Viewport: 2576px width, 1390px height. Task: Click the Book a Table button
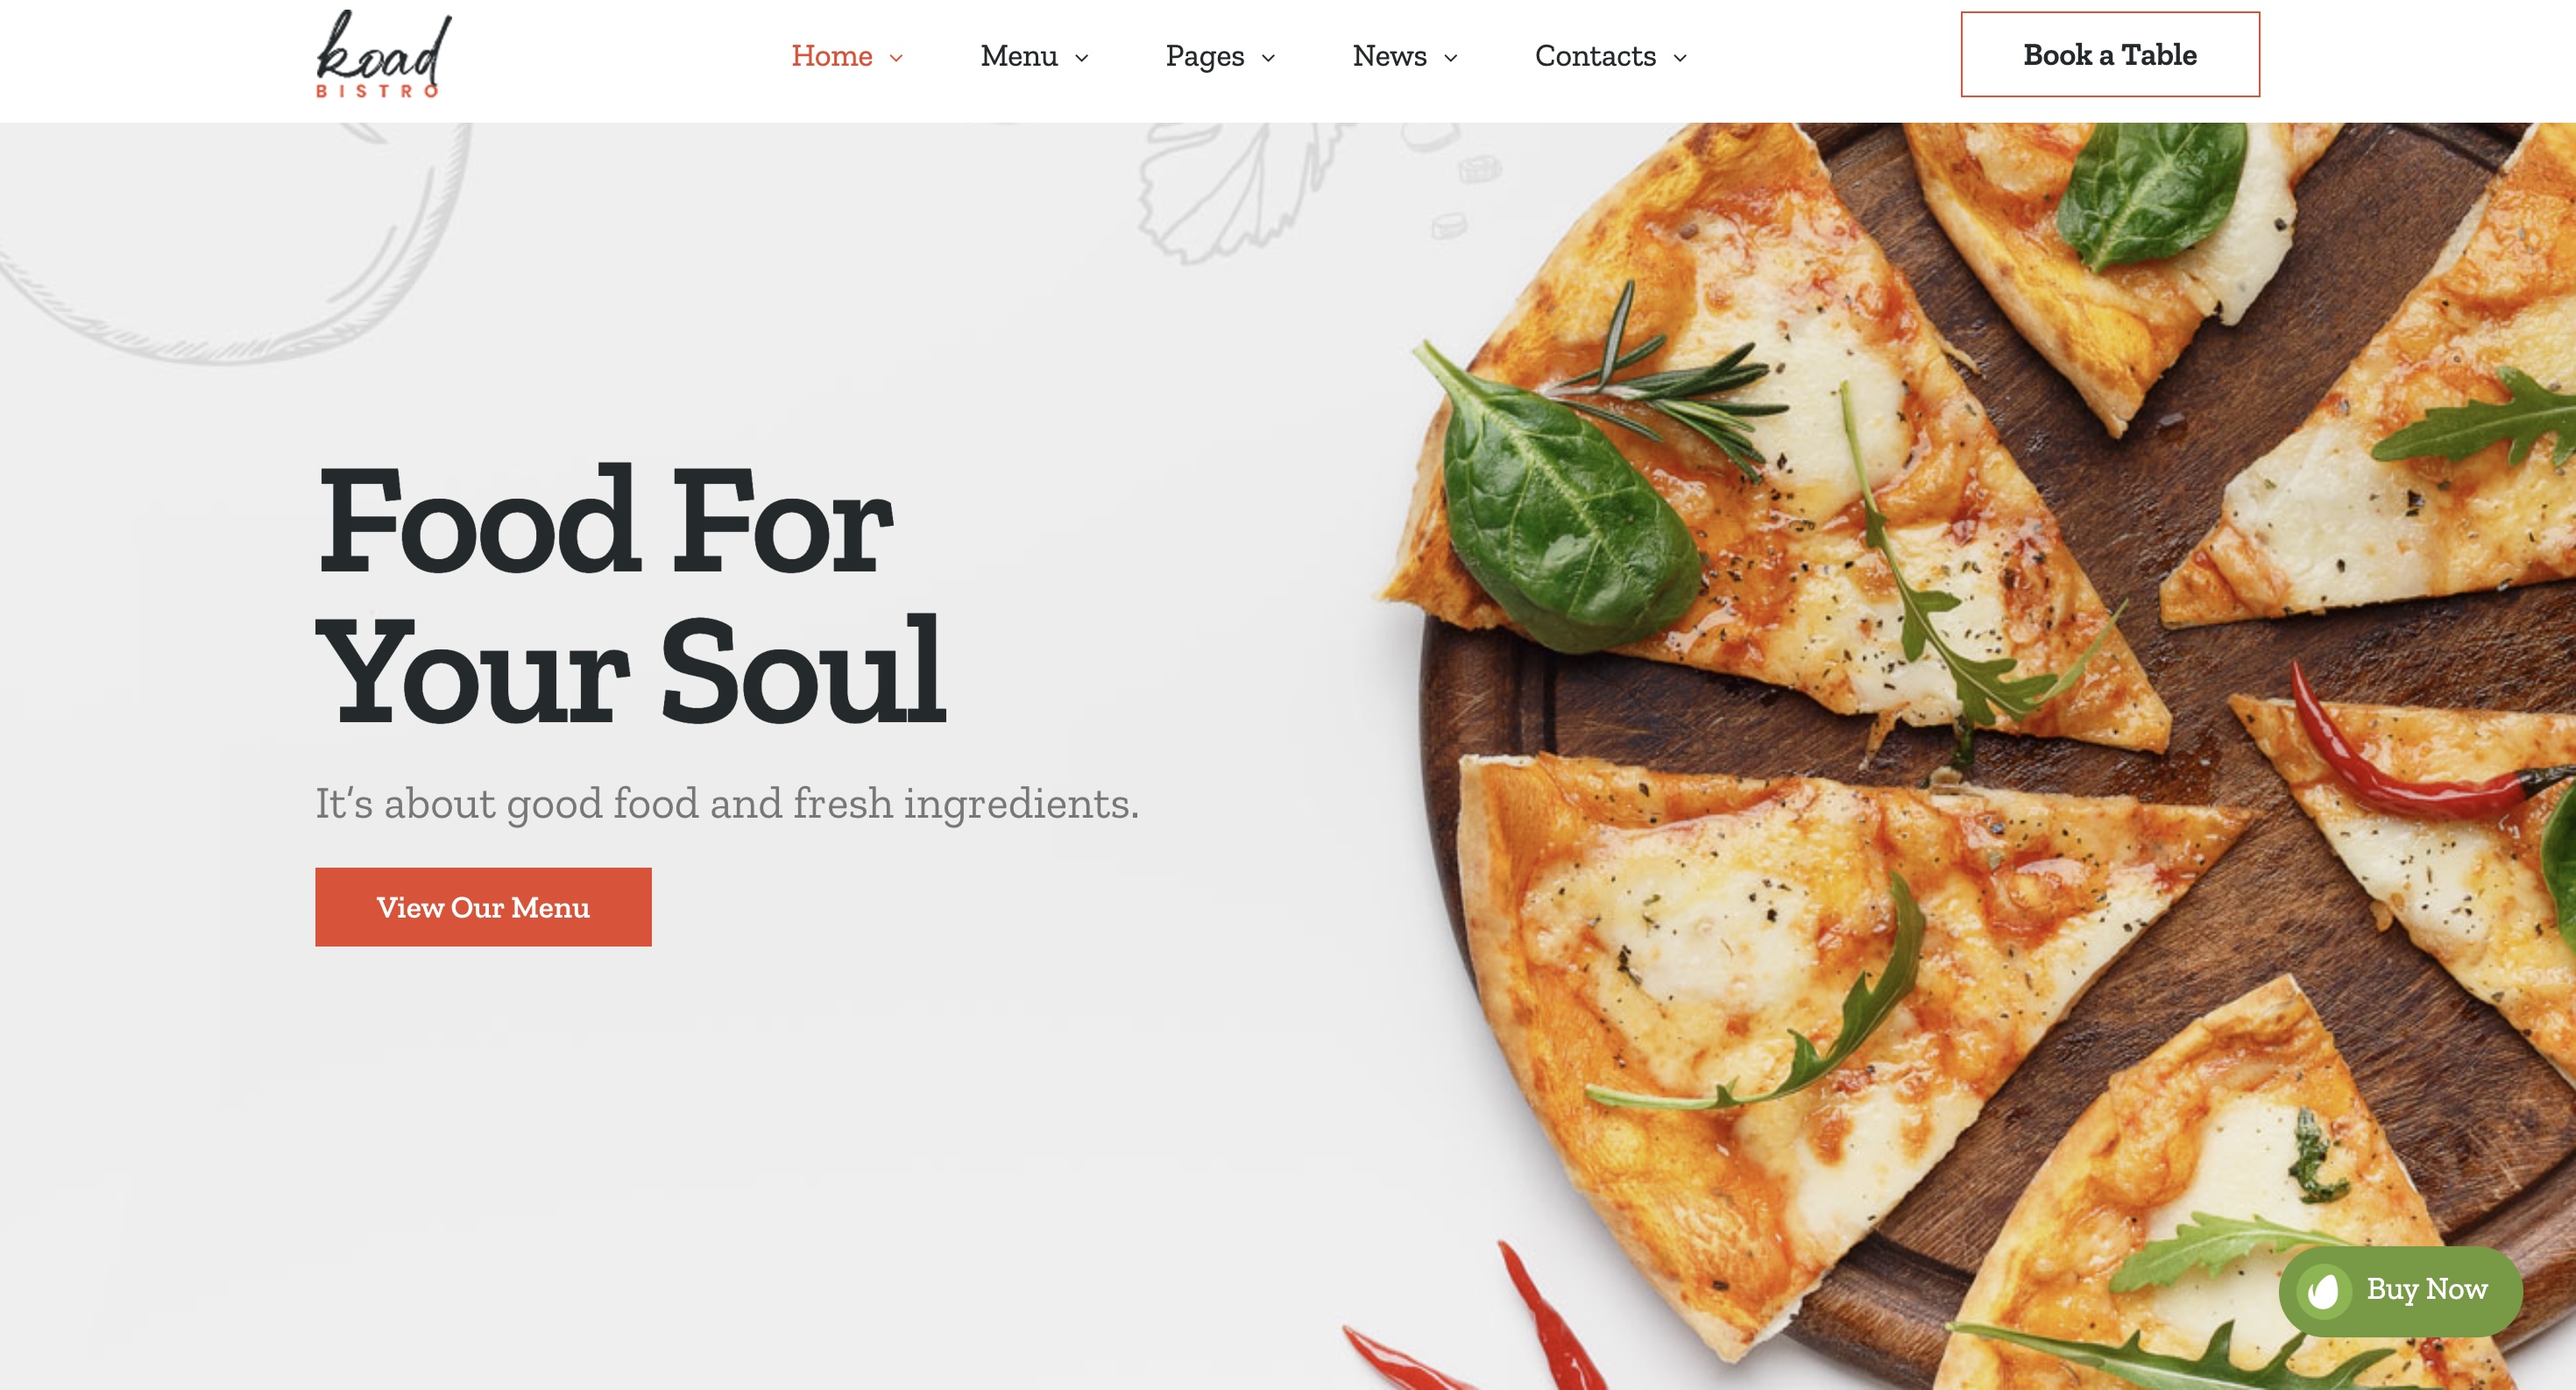(x=2110, y=55)
